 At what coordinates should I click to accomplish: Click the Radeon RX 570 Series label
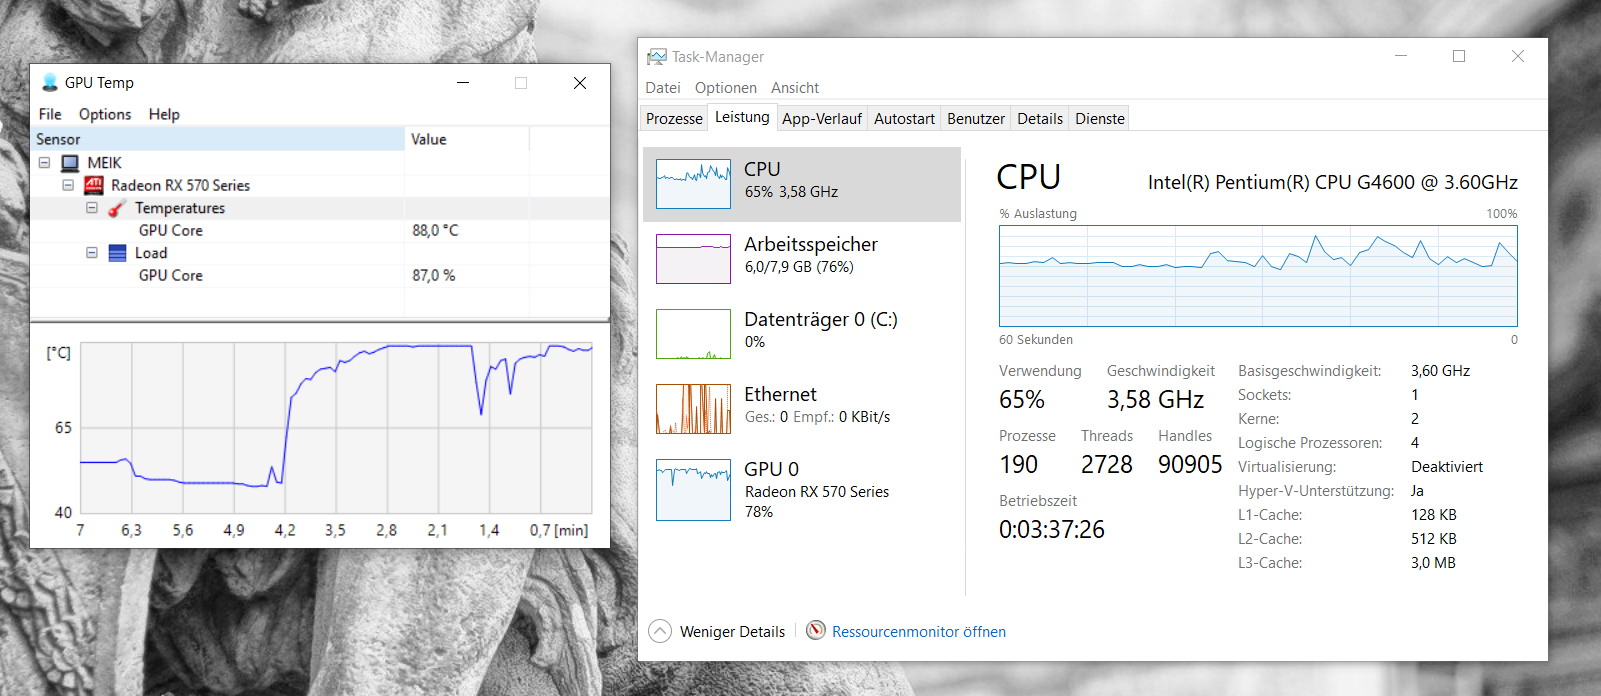[x=180, y=185]
